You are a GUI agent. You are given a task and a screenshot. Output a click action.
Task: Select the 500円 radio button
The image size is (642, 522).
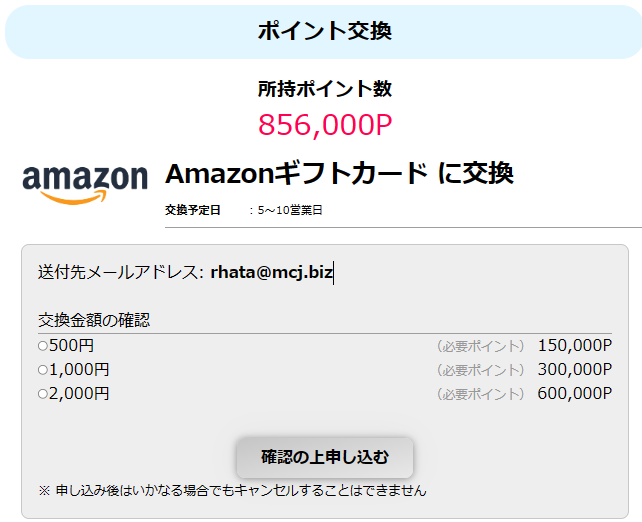tap(43, 346)
